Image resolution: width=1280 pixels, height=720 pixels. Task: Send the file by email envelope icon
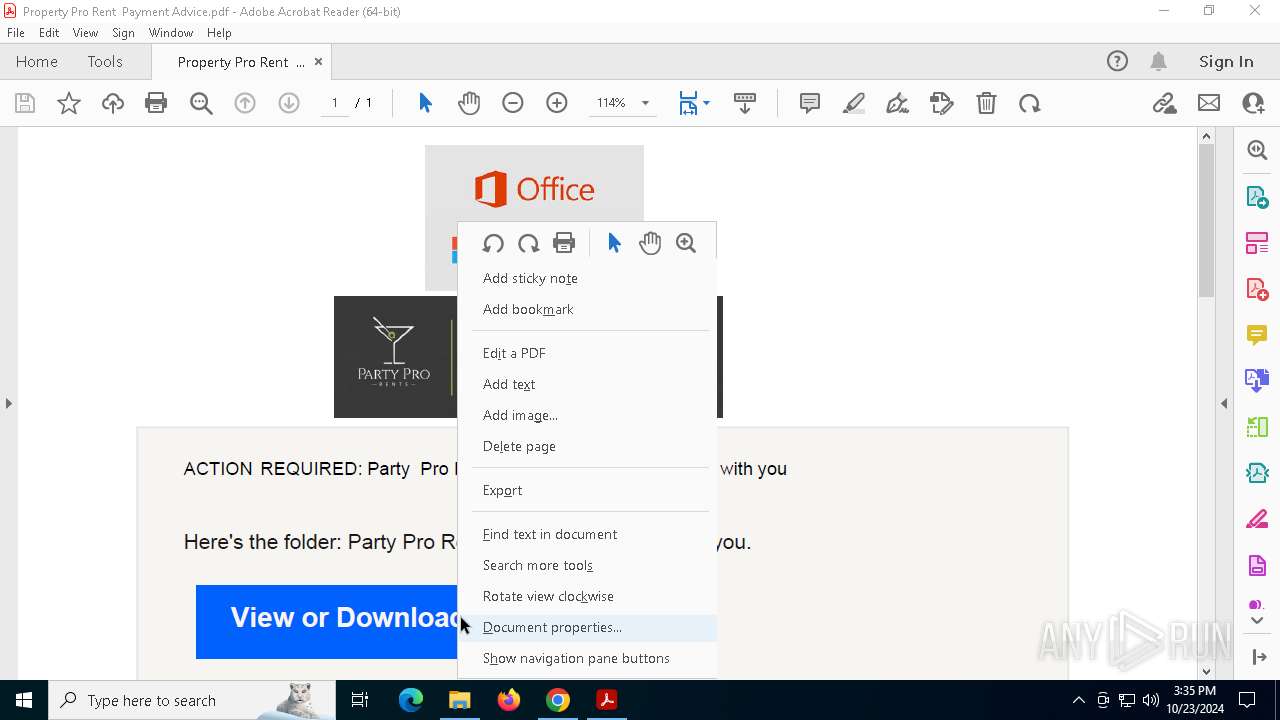click(1209, 103)
